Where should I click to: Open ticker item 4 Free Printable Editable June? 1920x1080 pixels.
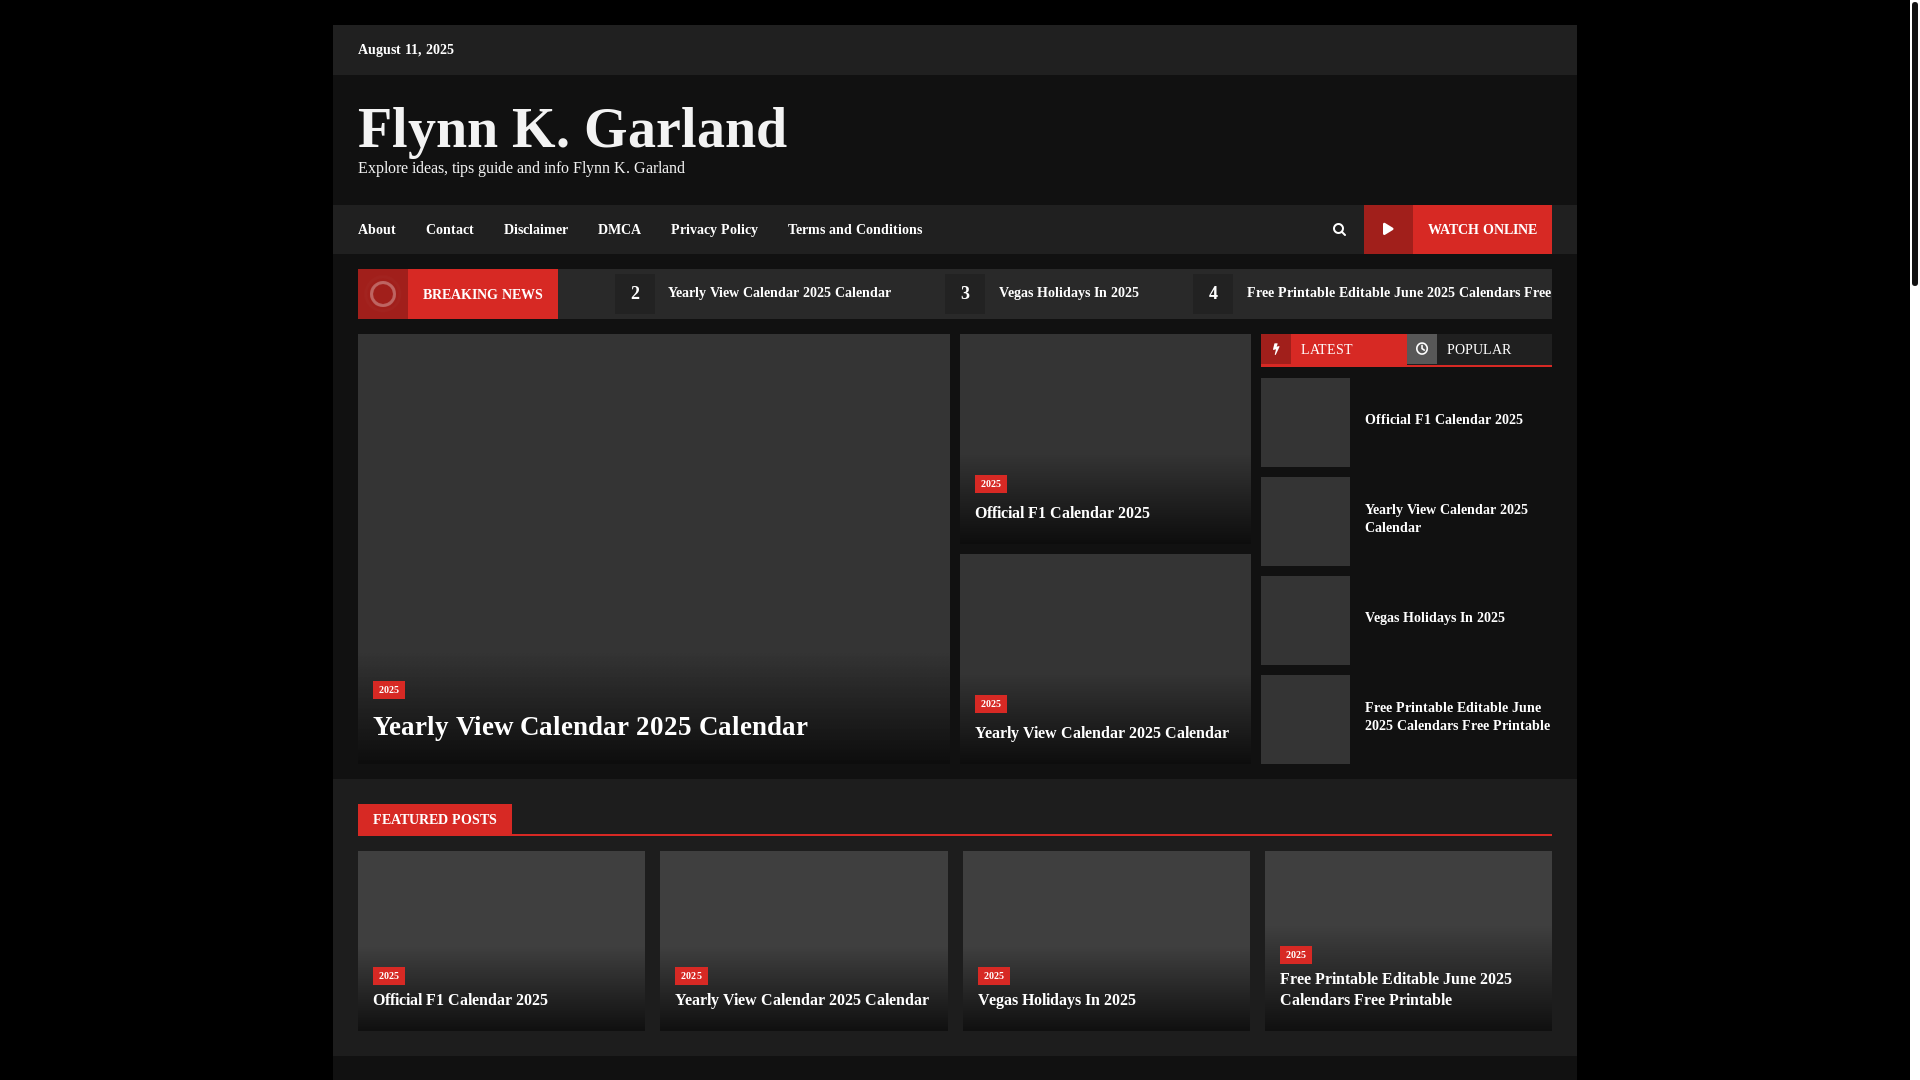click(x=1399, y=293)
